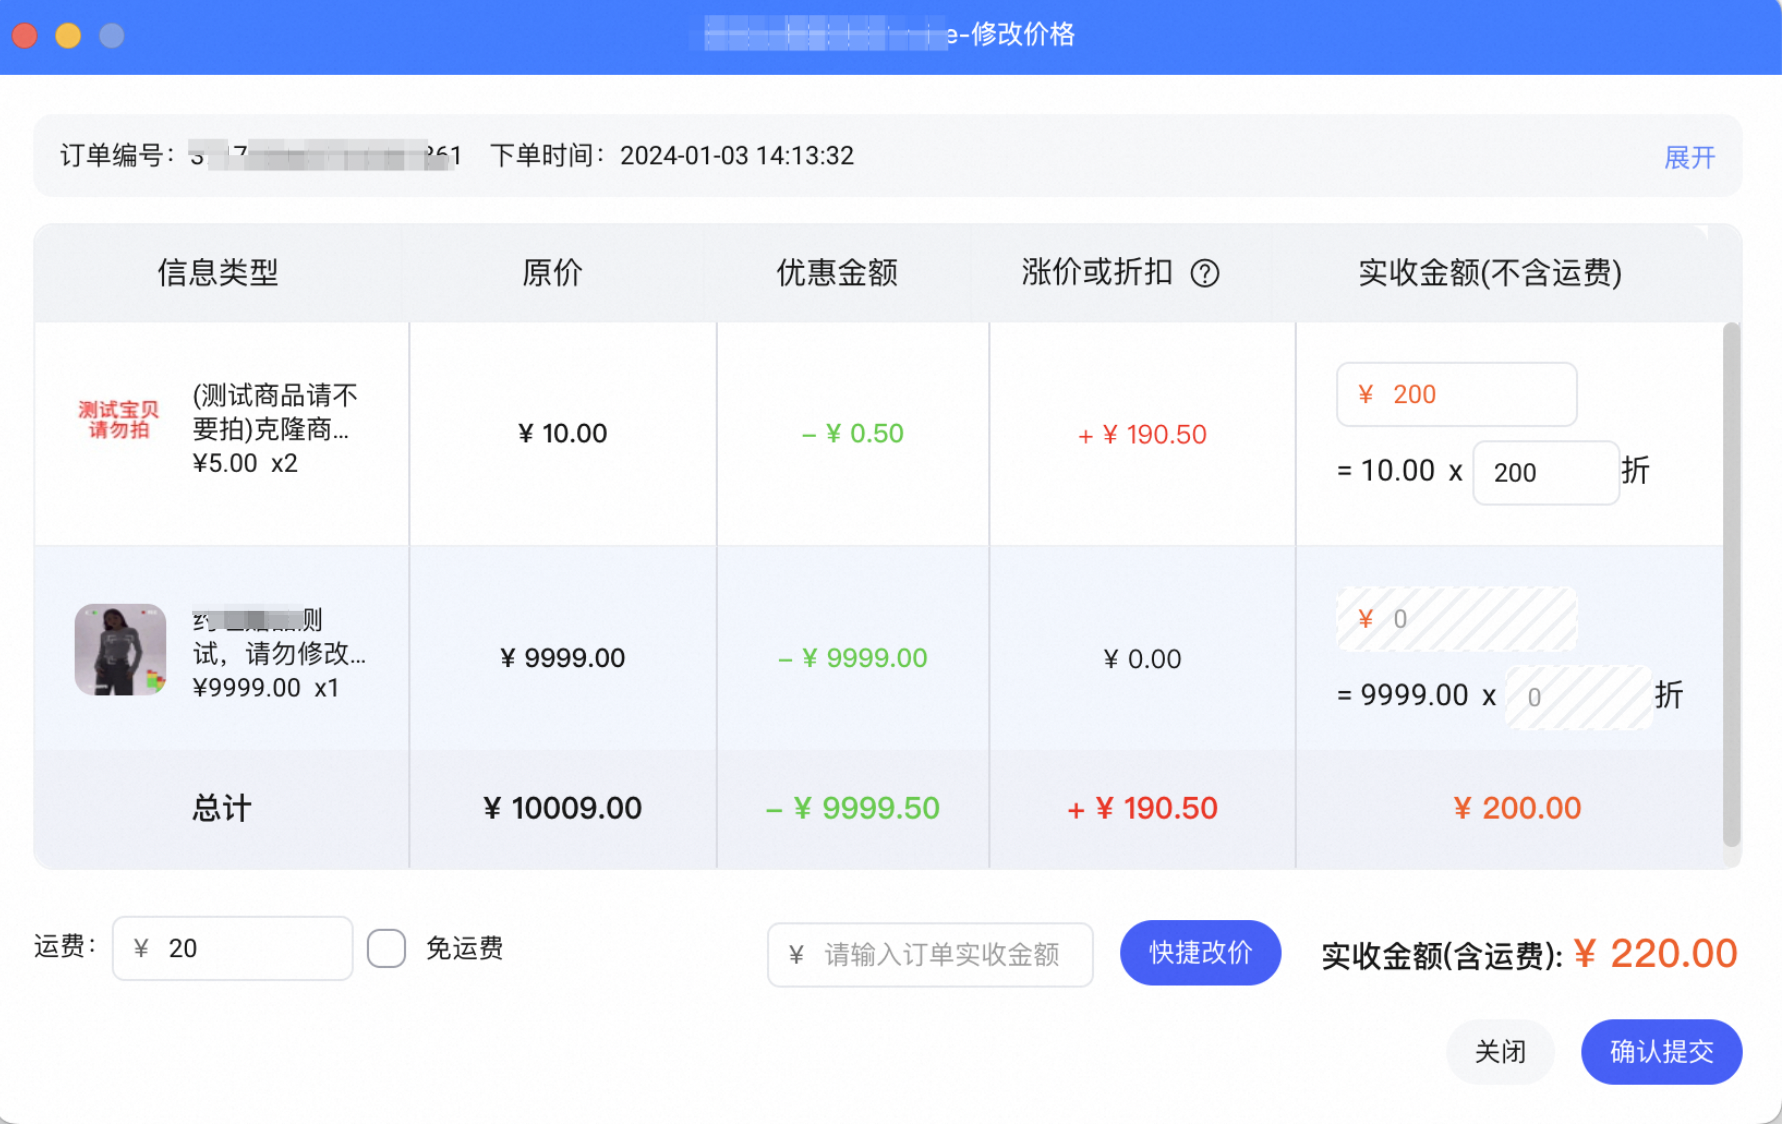Expand order details via 展开 link
Viewport: 1782px width, 1124px height.
[1689, 157]
